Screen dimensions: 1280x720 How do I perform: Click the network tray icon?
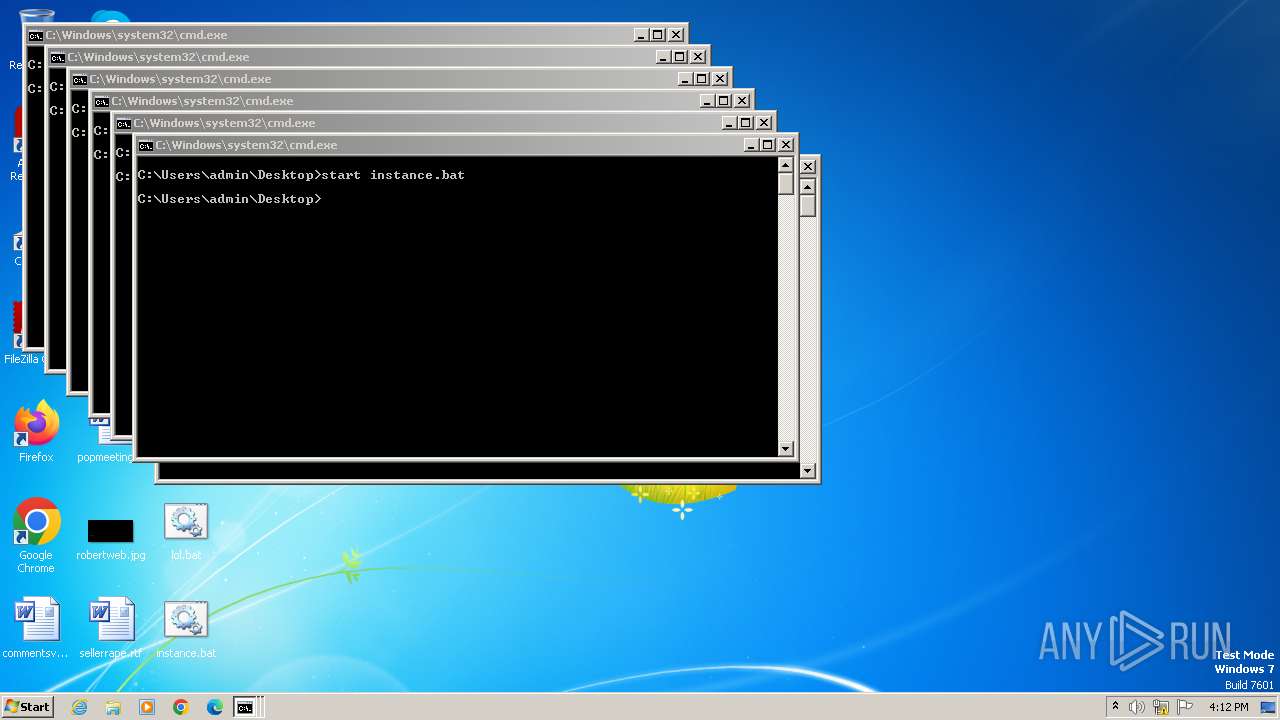(x=1161, y=707)
